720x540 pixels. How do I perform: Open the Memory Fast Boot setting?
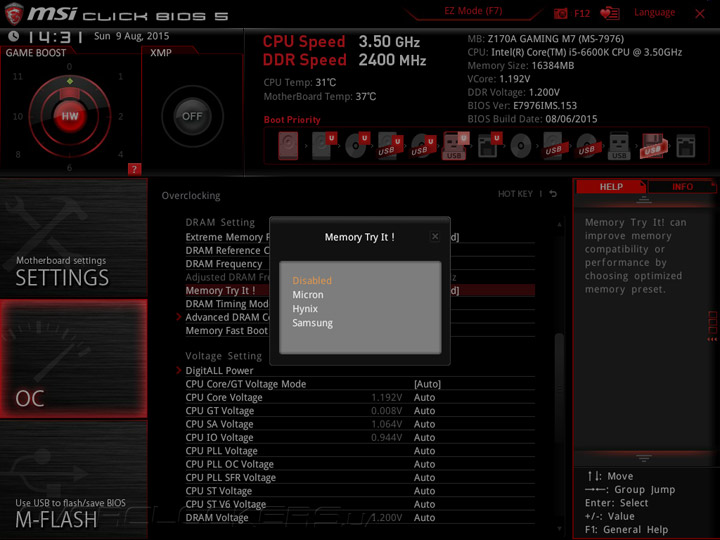pos(226,330)
